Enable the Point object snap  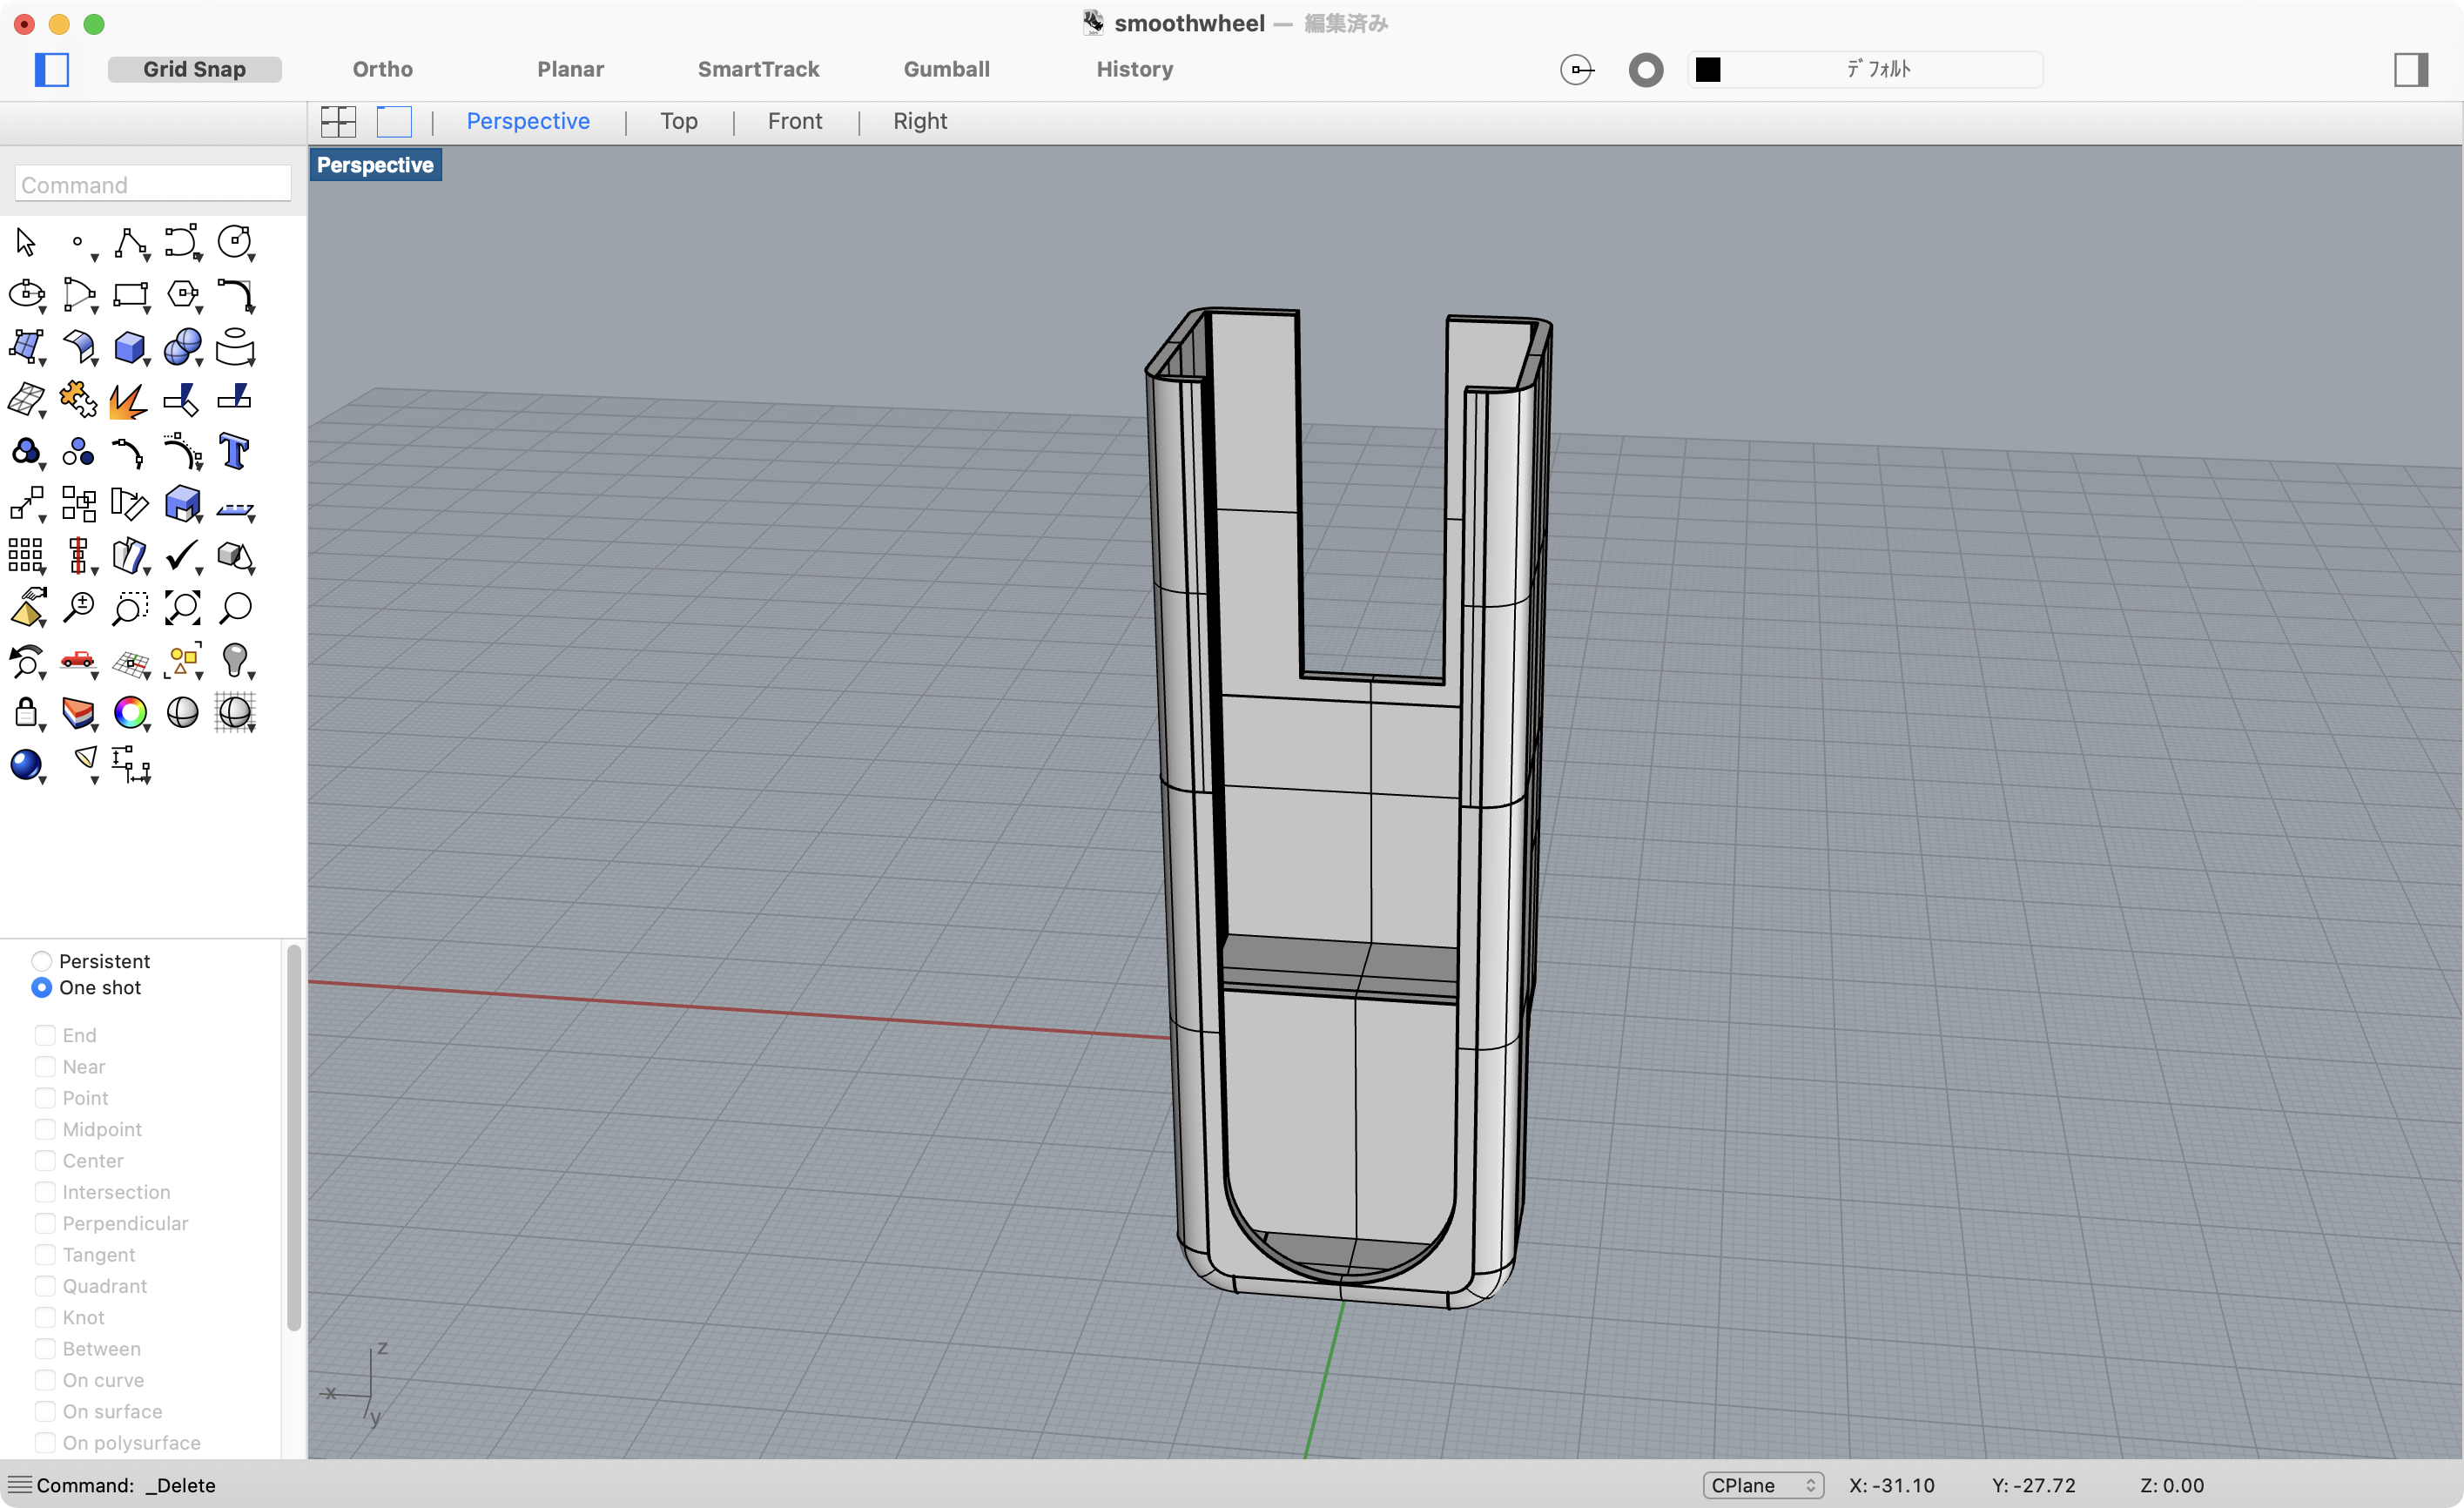[x=45, y=1098]
